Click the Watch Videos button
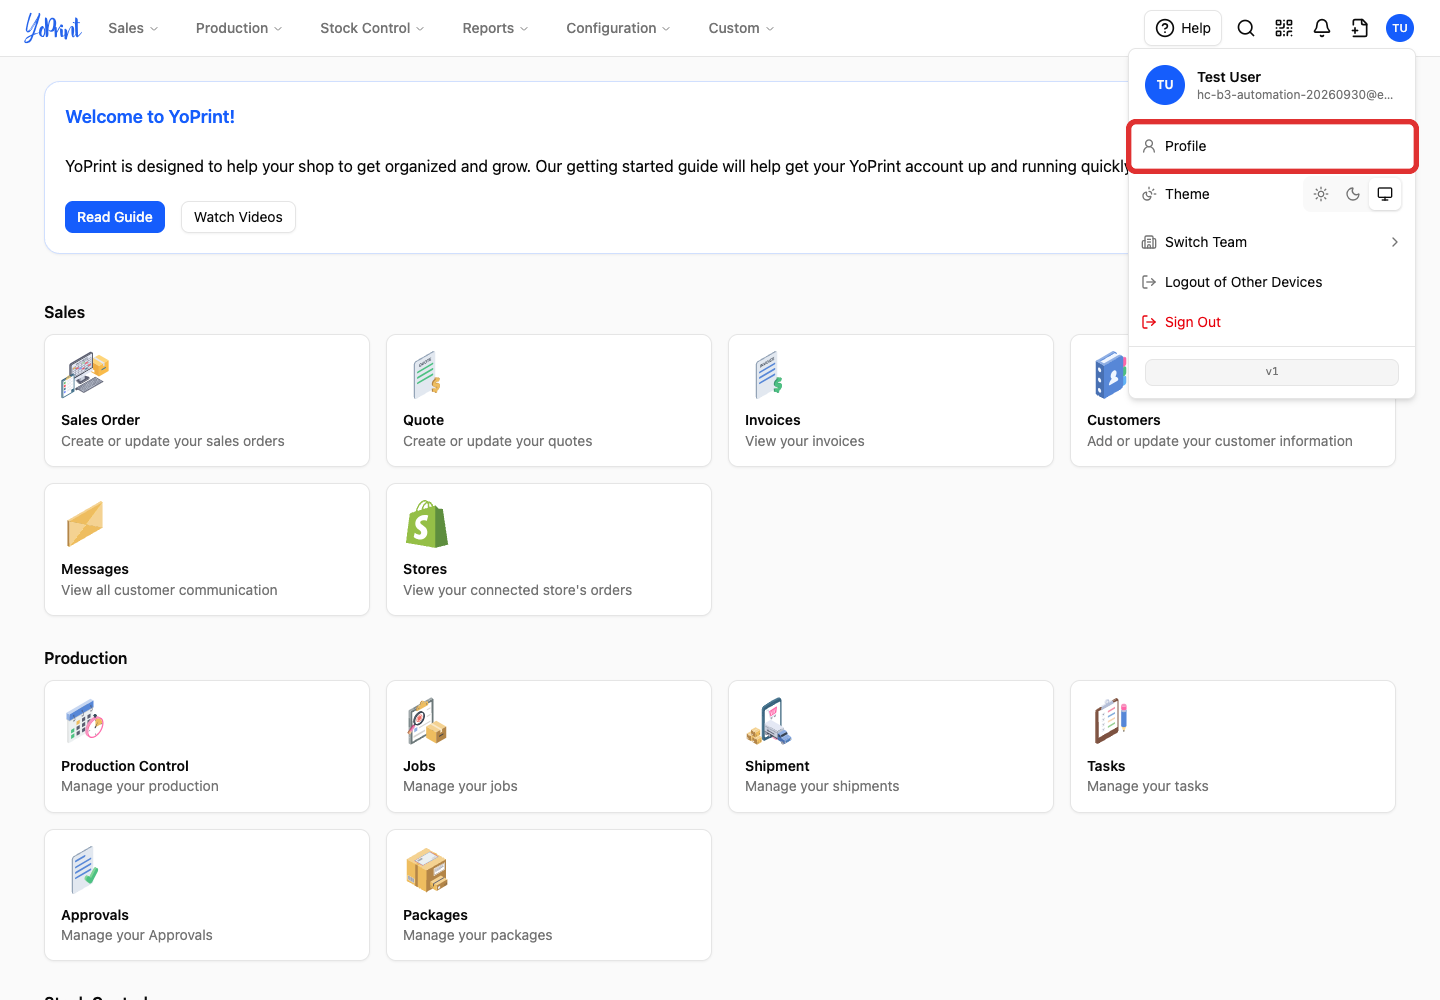 point(238,217)
